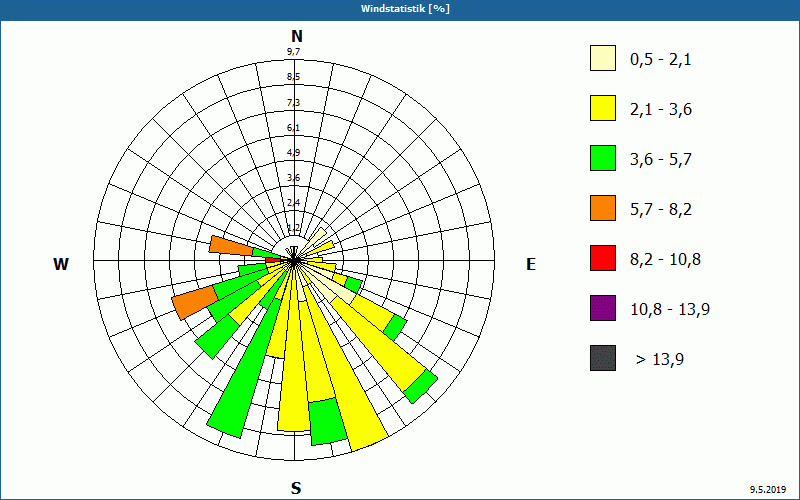Click the 4,9 radial axis value
This screenshot has height=500, width=800.
click(x=293, y=153)
